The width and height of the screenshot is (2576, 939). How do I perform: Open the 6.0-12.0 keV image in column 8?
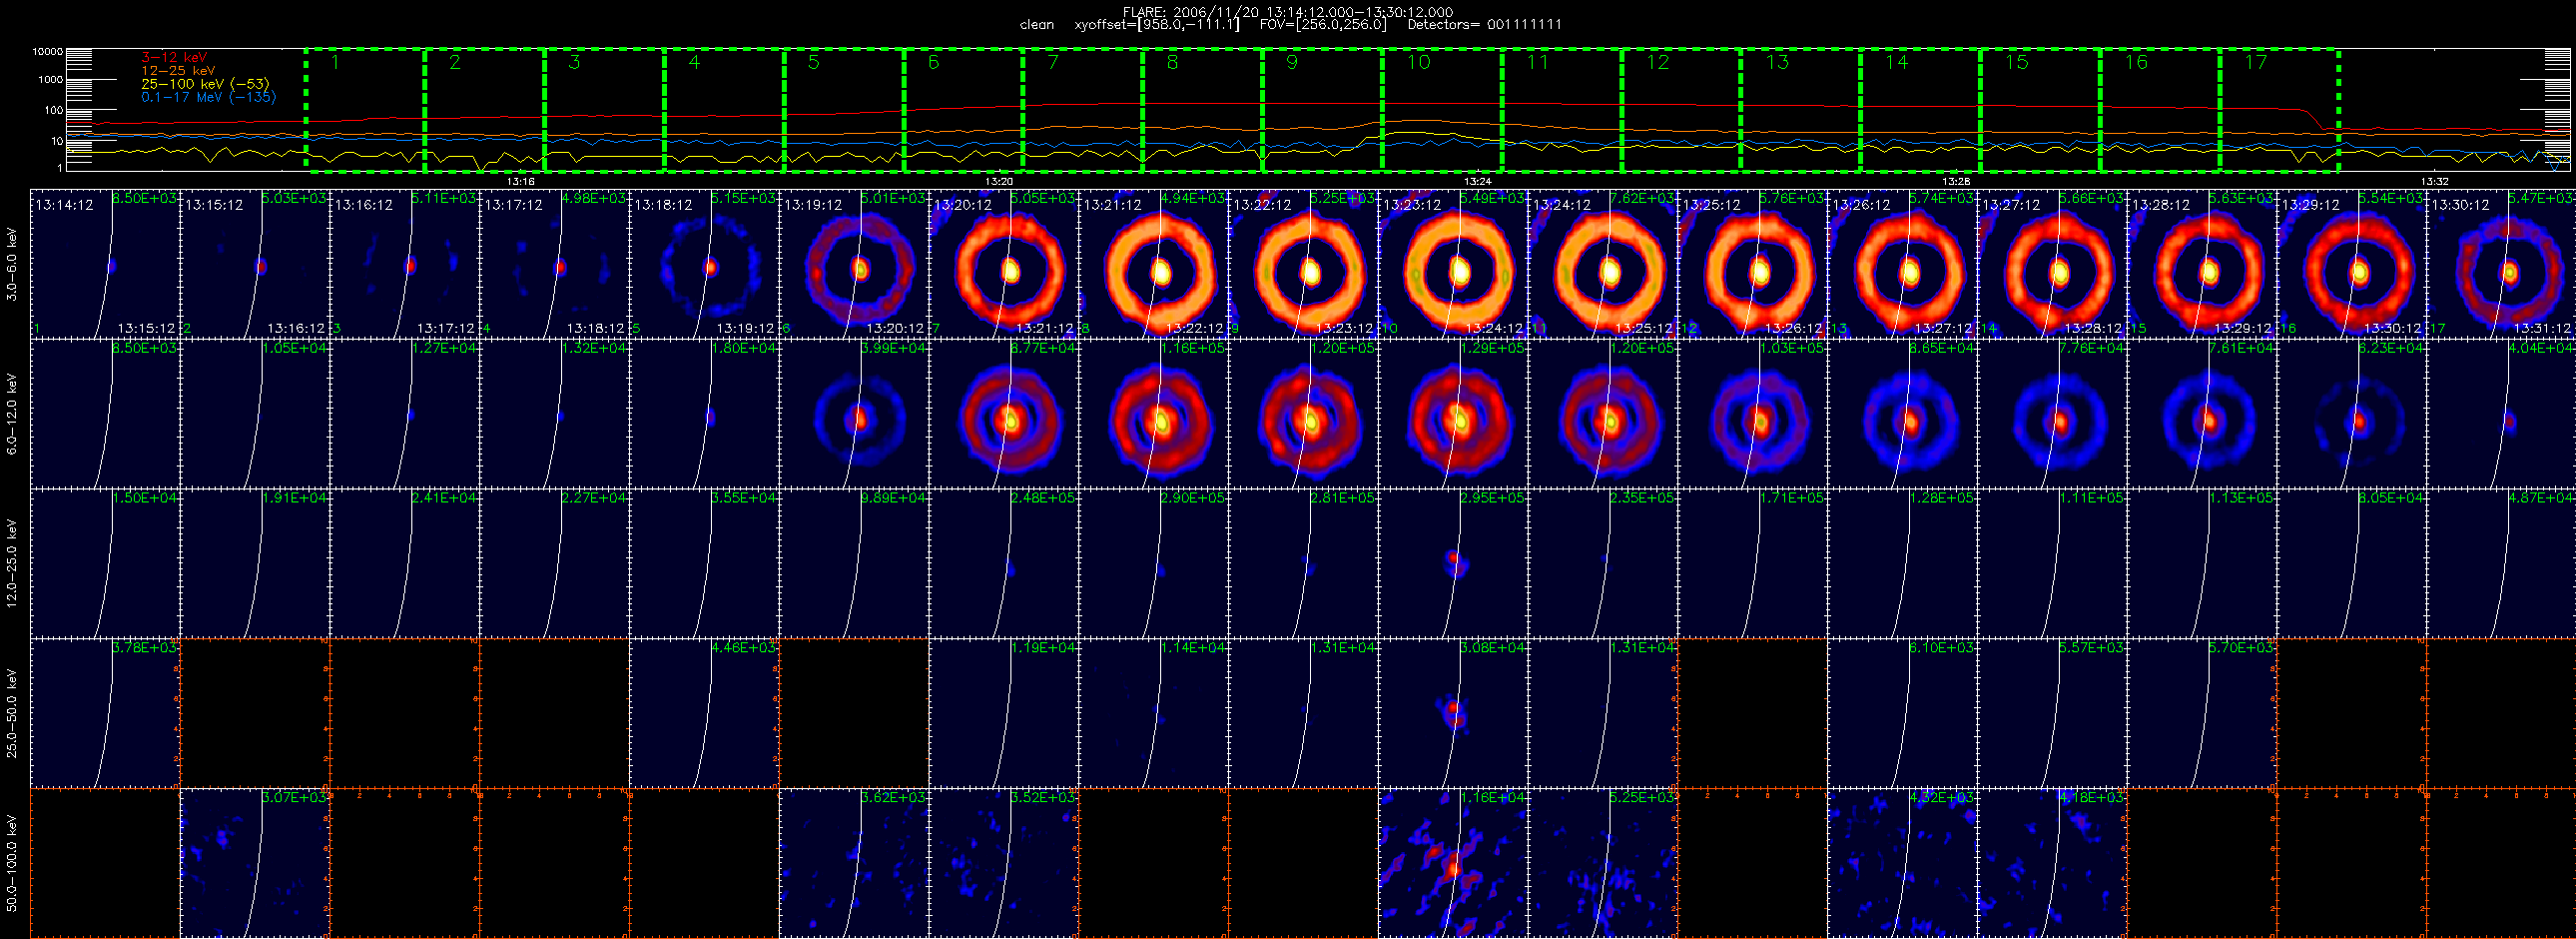point(1154,413)
